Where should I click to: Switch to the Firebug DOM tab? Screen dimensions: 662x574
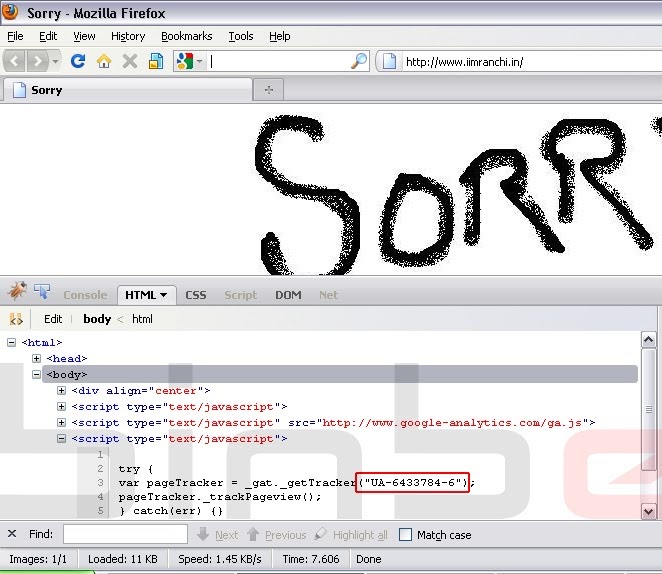tap(288, 295)
